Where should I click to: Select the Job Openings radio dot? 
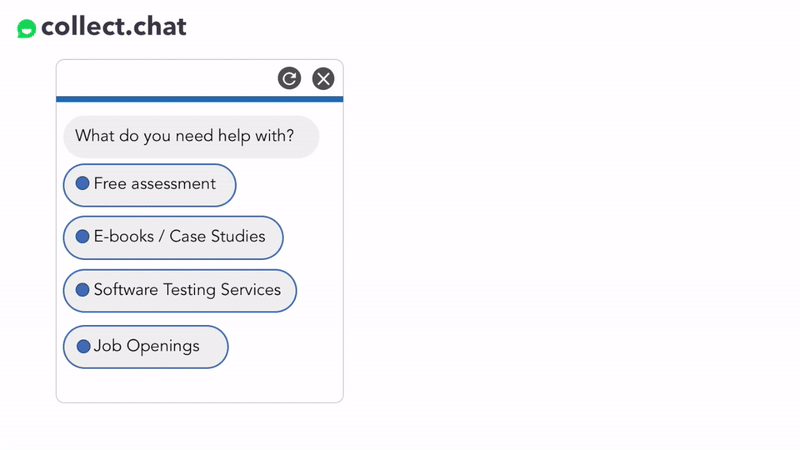coord(84,346)
